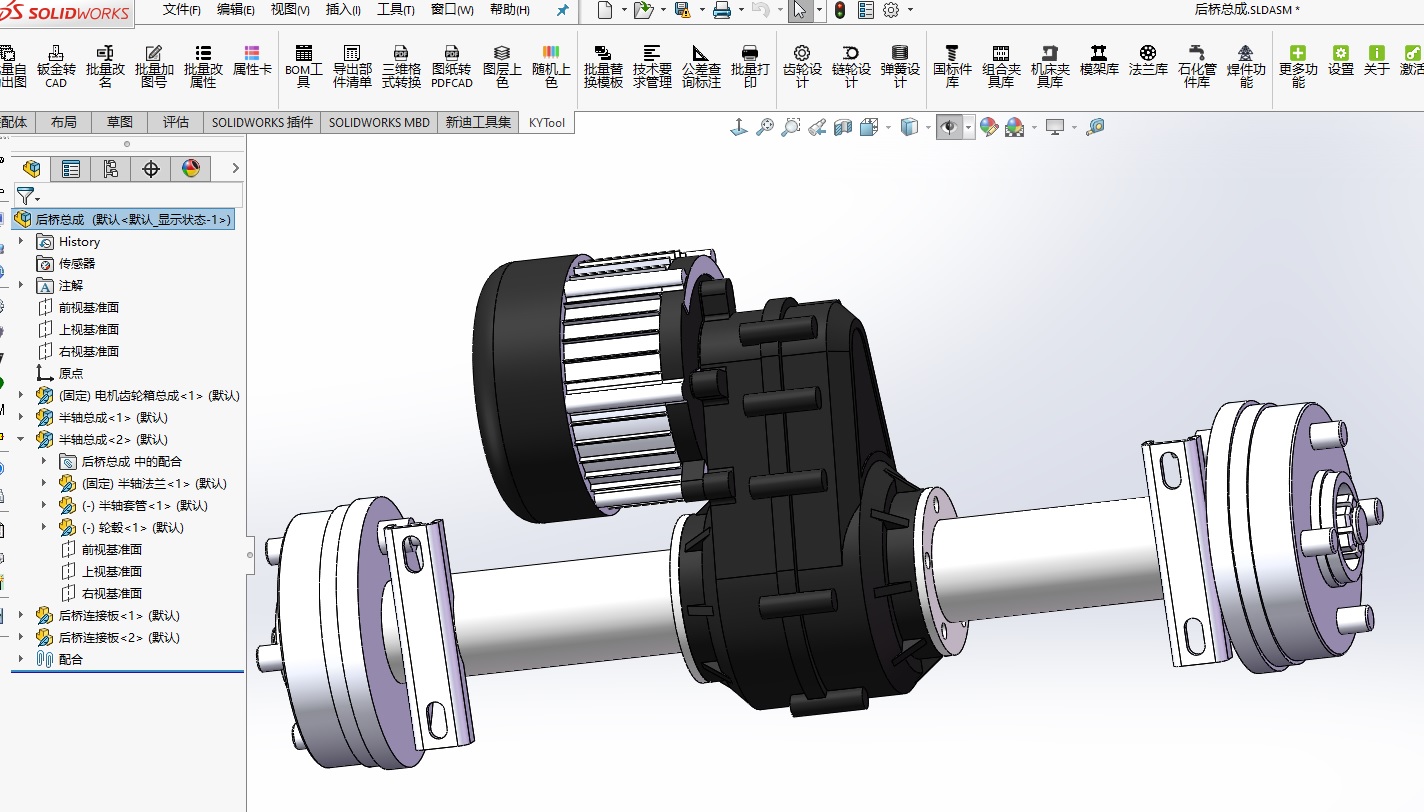Switch to the SOLIDWORKS MBD tab
The width and height of the screenshot is (1424, 812).
pos(380,122)
